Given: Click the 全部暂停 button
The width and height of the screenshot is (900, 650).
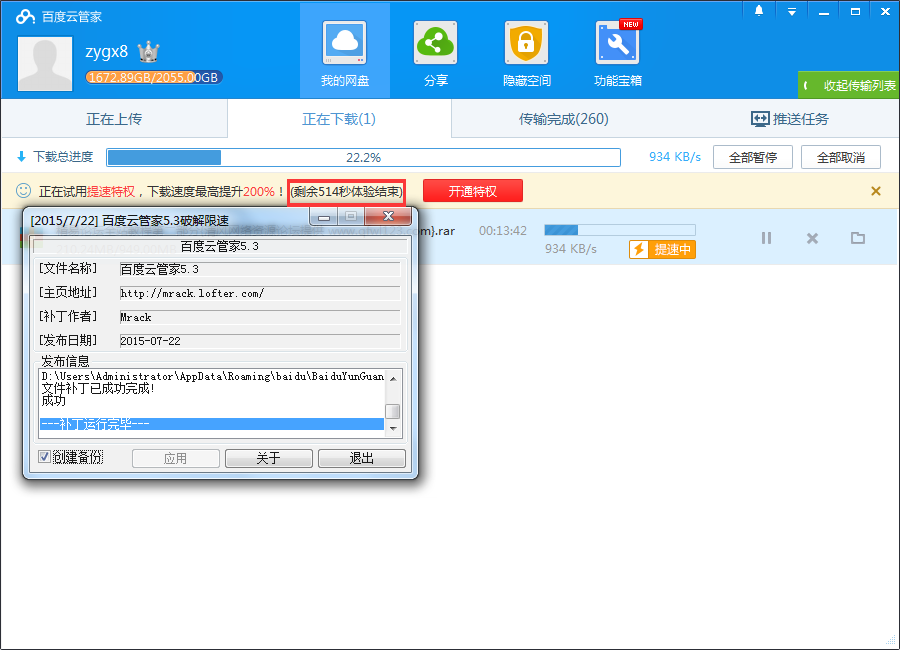Looking at the screenshot, I should pyautogui.click(x=752, y=157).
